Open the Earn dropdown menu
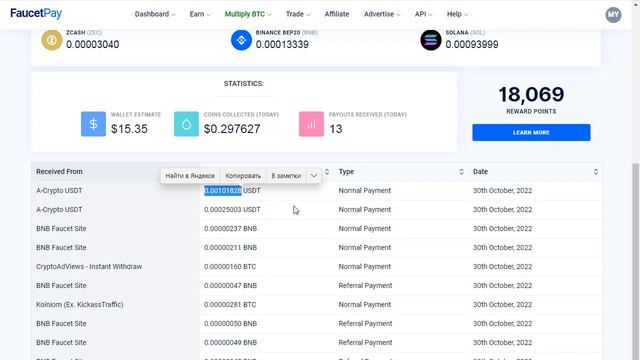 200,14
